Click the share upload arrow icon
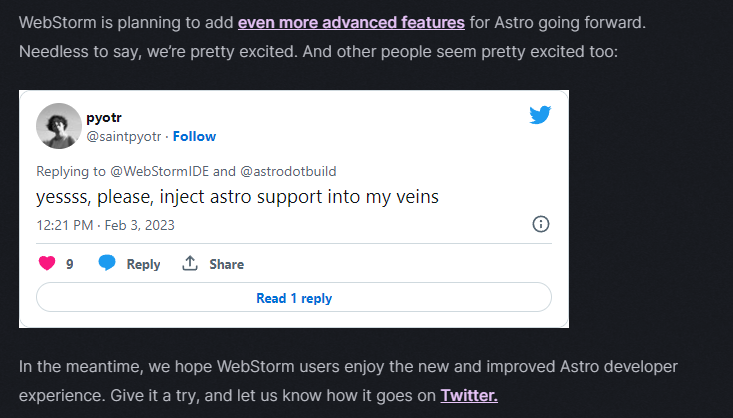 tap(190, 264)
